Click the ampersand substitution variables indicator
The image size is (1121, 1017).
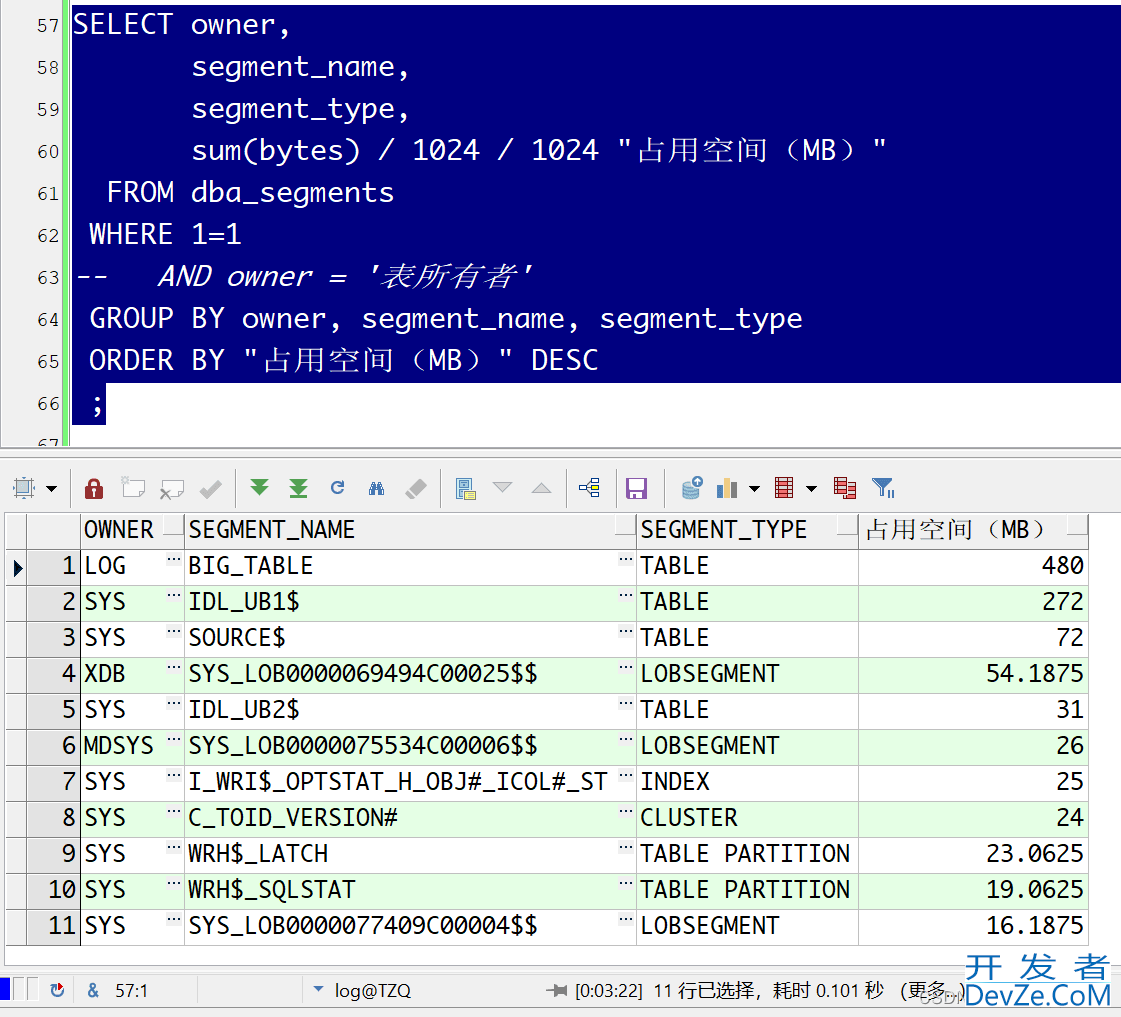pyautogui.click(x=93, y=991)
